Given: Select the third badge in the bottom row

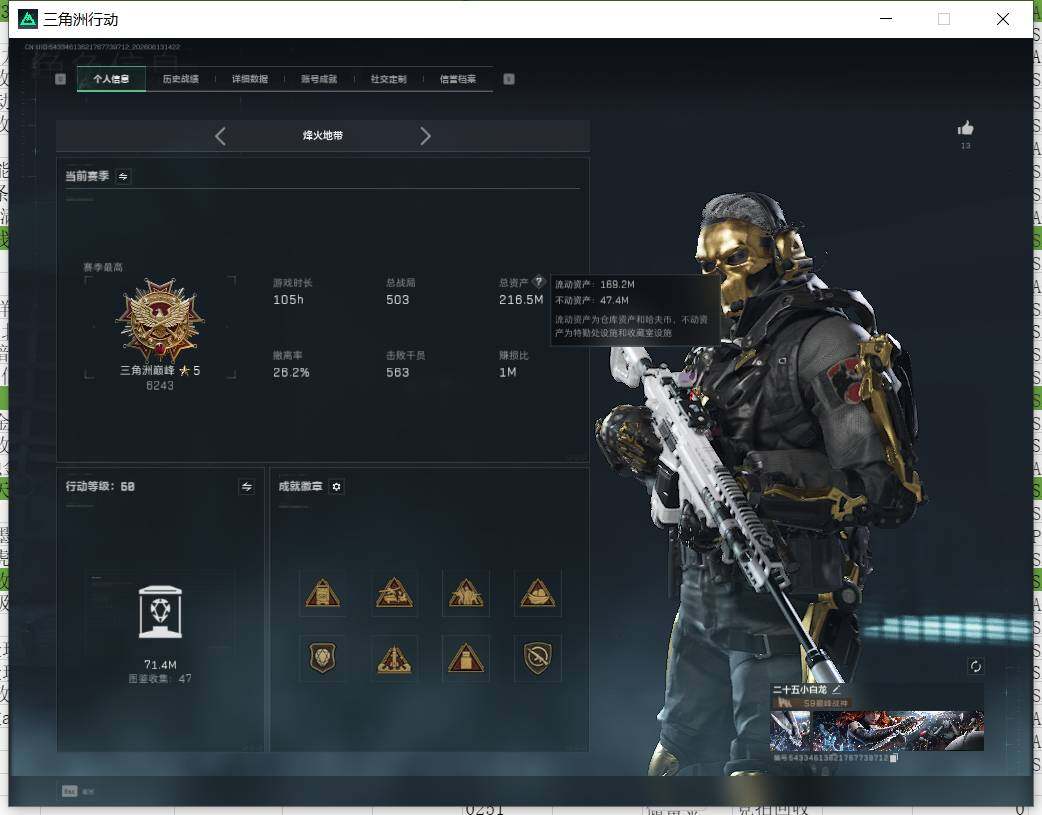Looking at the screenshot, I should (466, 658).
